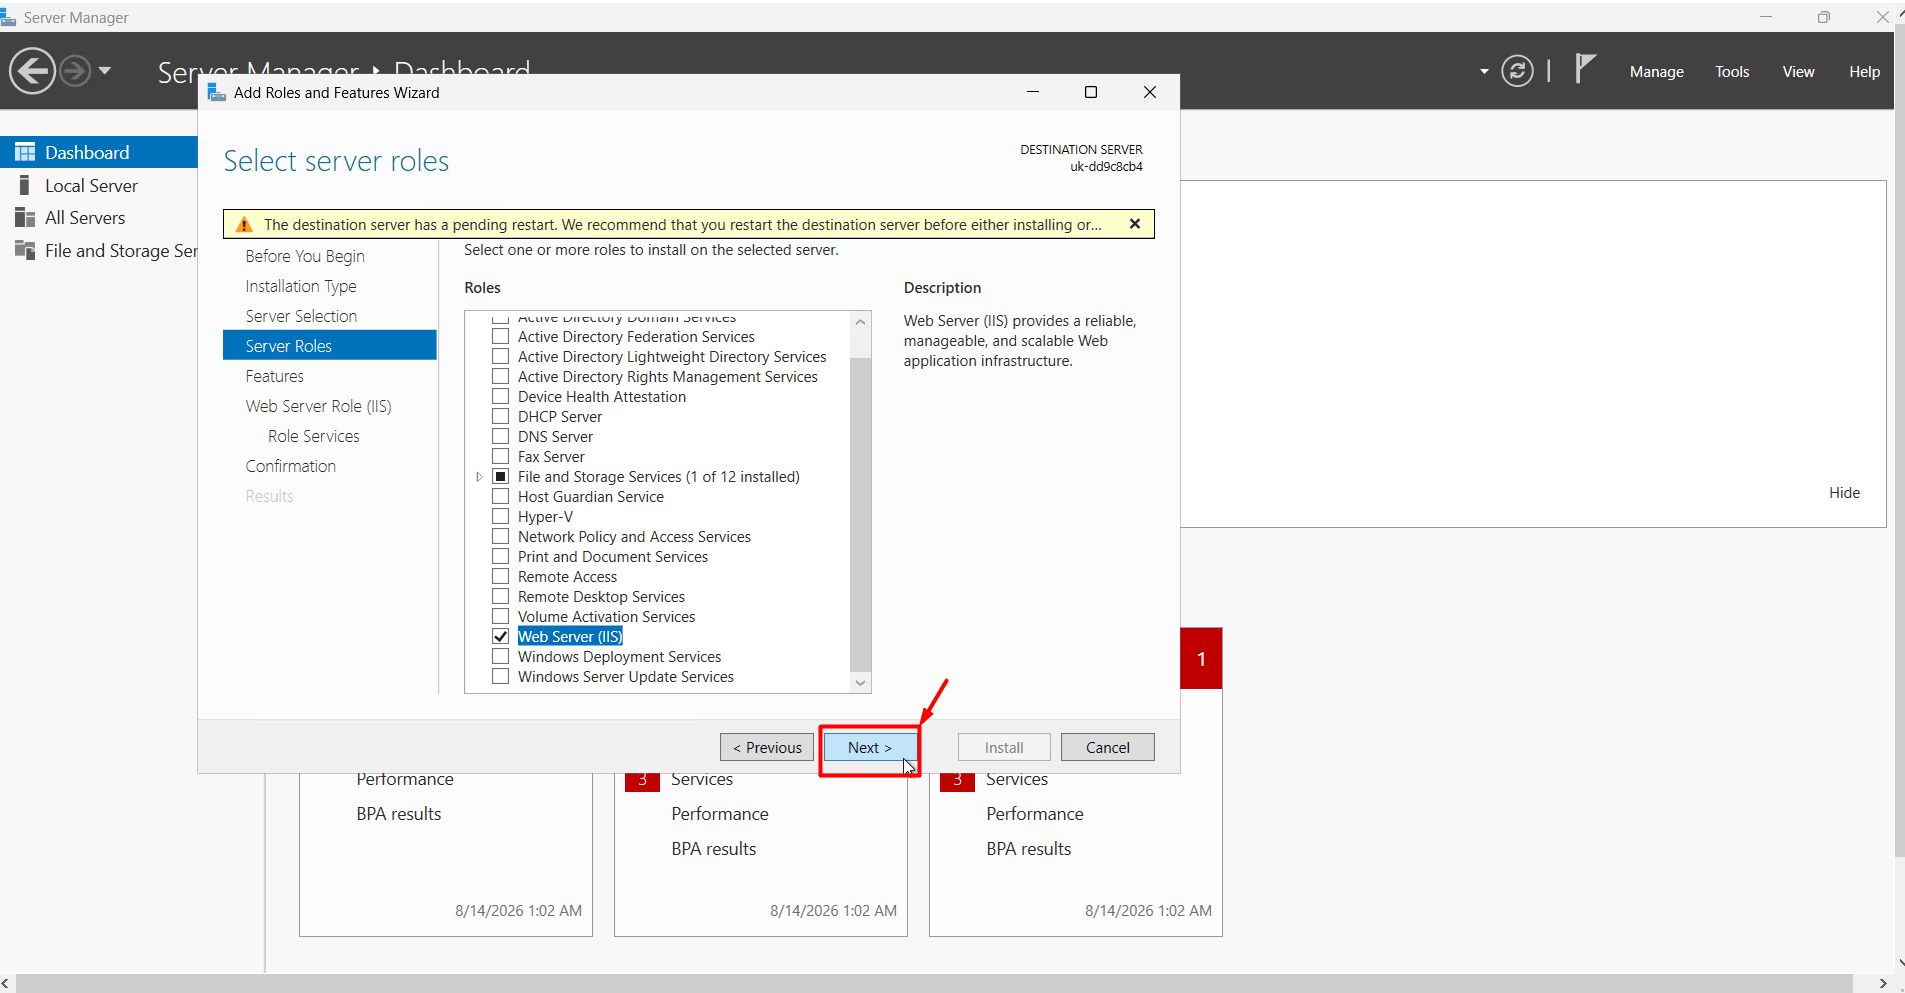Click the roles list scroll up arrow

860,321
